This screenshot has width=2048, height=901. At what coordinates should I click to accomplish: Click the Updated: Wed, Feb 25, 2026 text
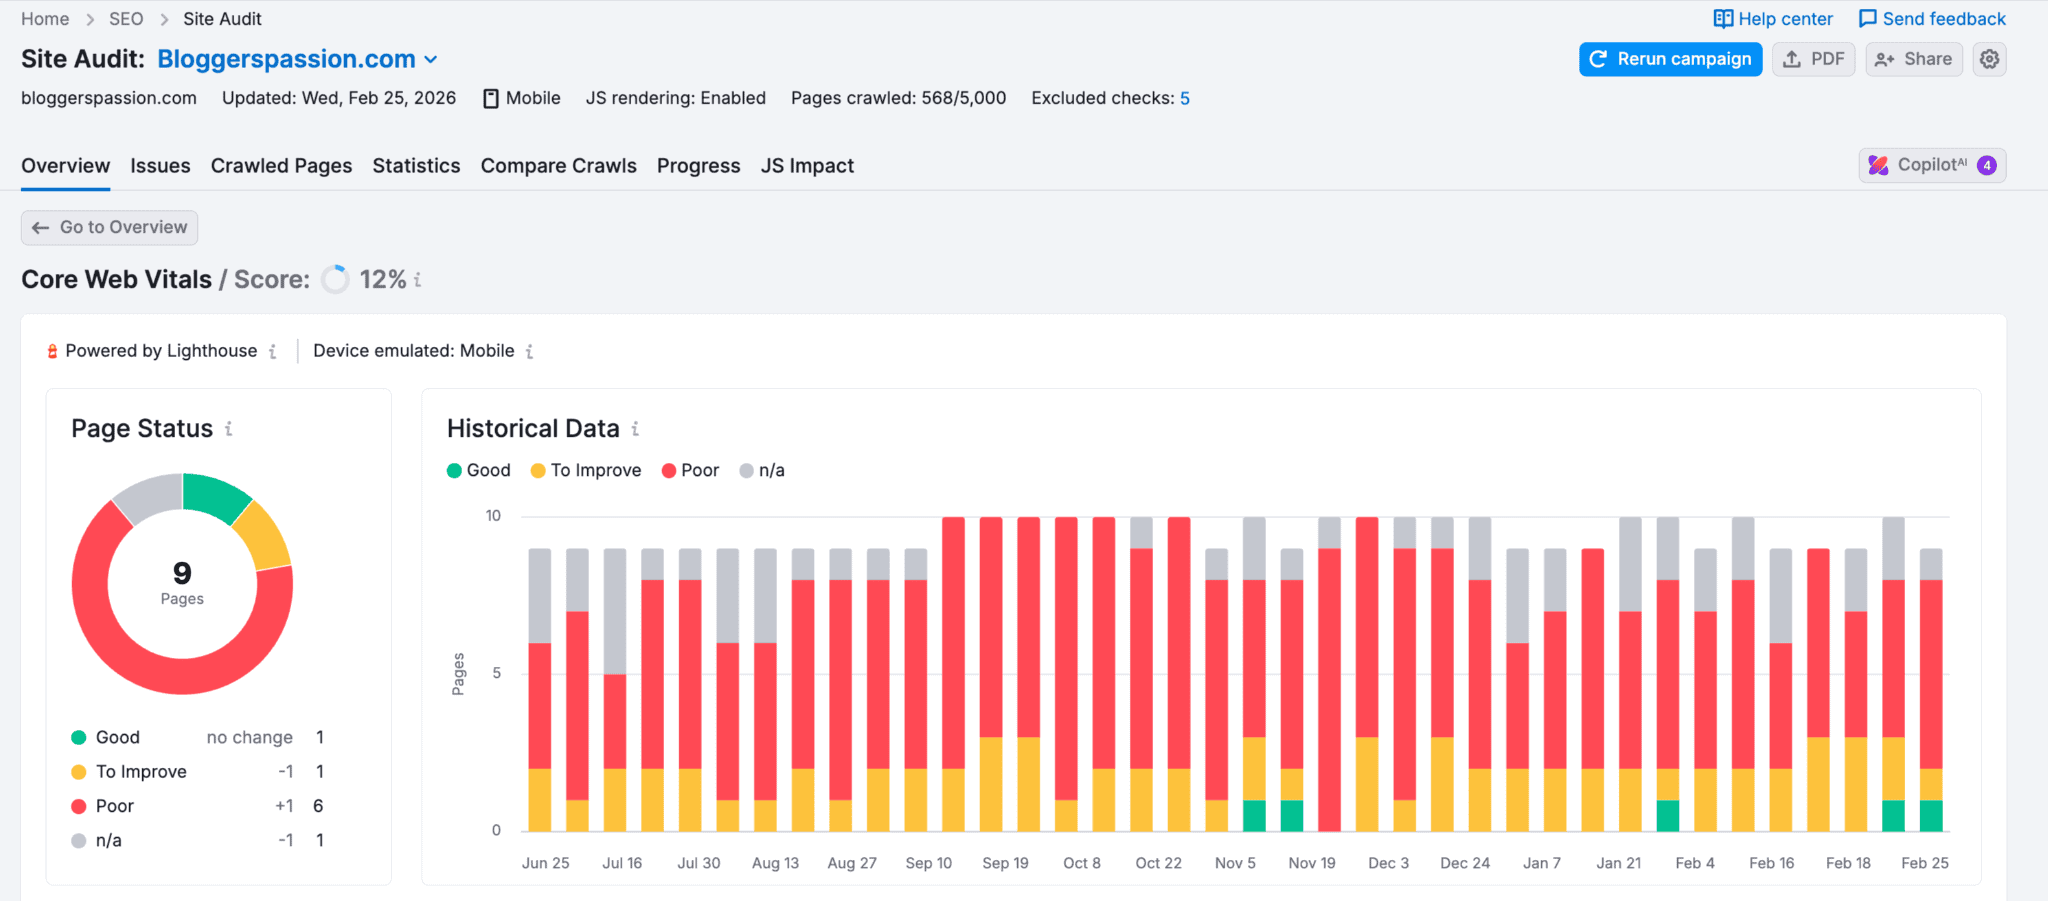pyautogui.click(x=339, y=98)
